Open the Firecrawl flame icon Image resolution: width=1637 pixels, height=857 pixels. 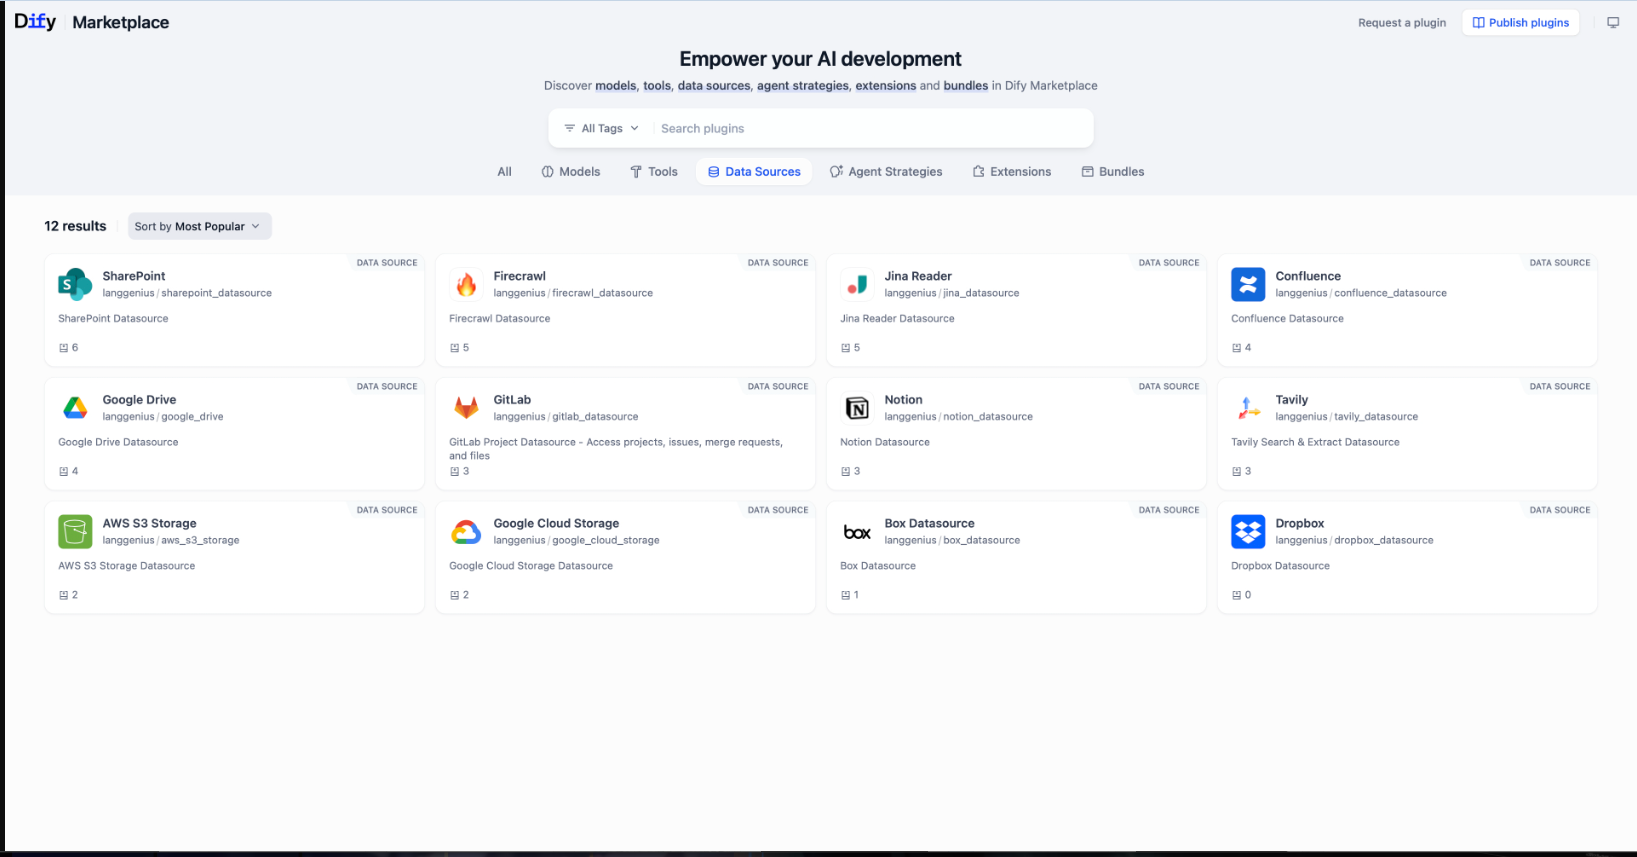466,284
